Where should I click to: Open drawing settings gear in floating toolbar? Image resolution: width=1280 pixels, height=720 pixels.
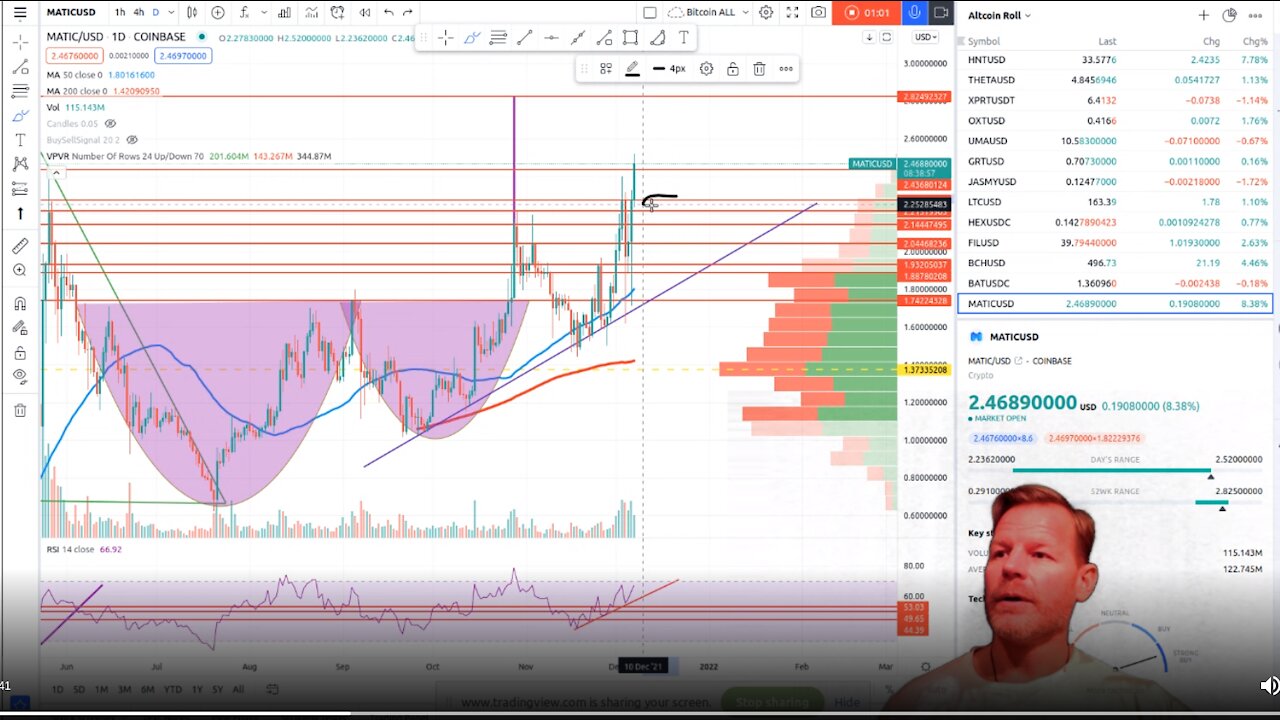tap(706, 69)
